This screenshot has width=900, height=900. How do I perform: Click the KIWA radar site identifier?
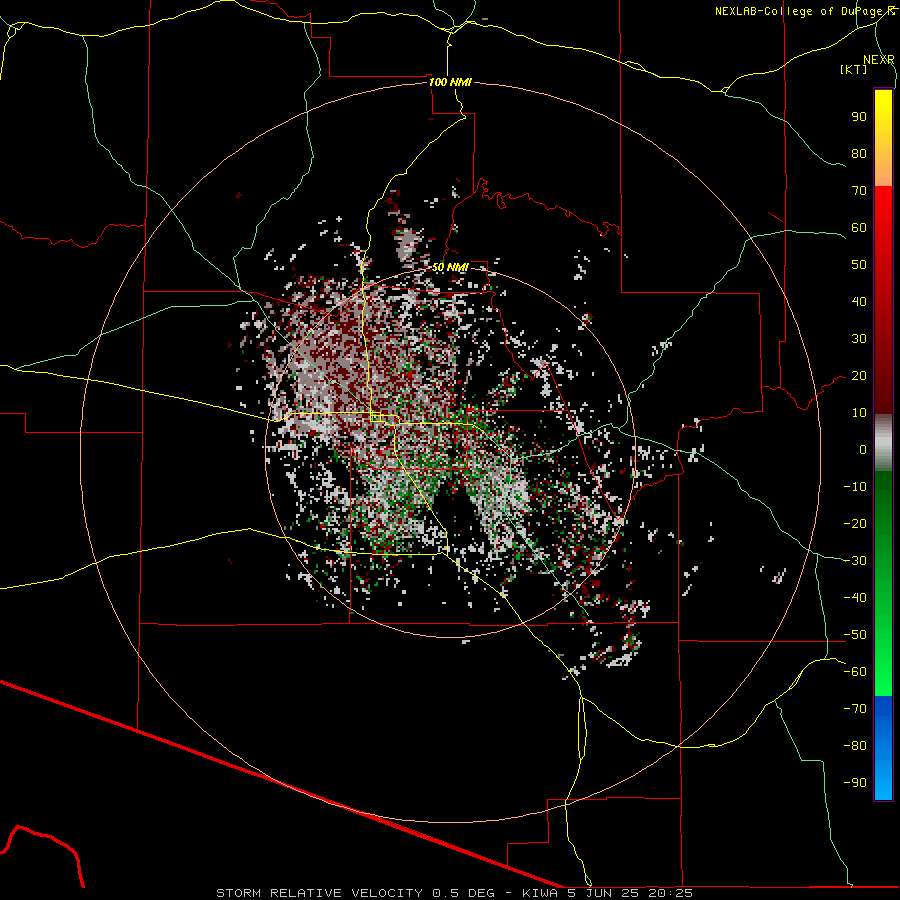tap(540, 893)
